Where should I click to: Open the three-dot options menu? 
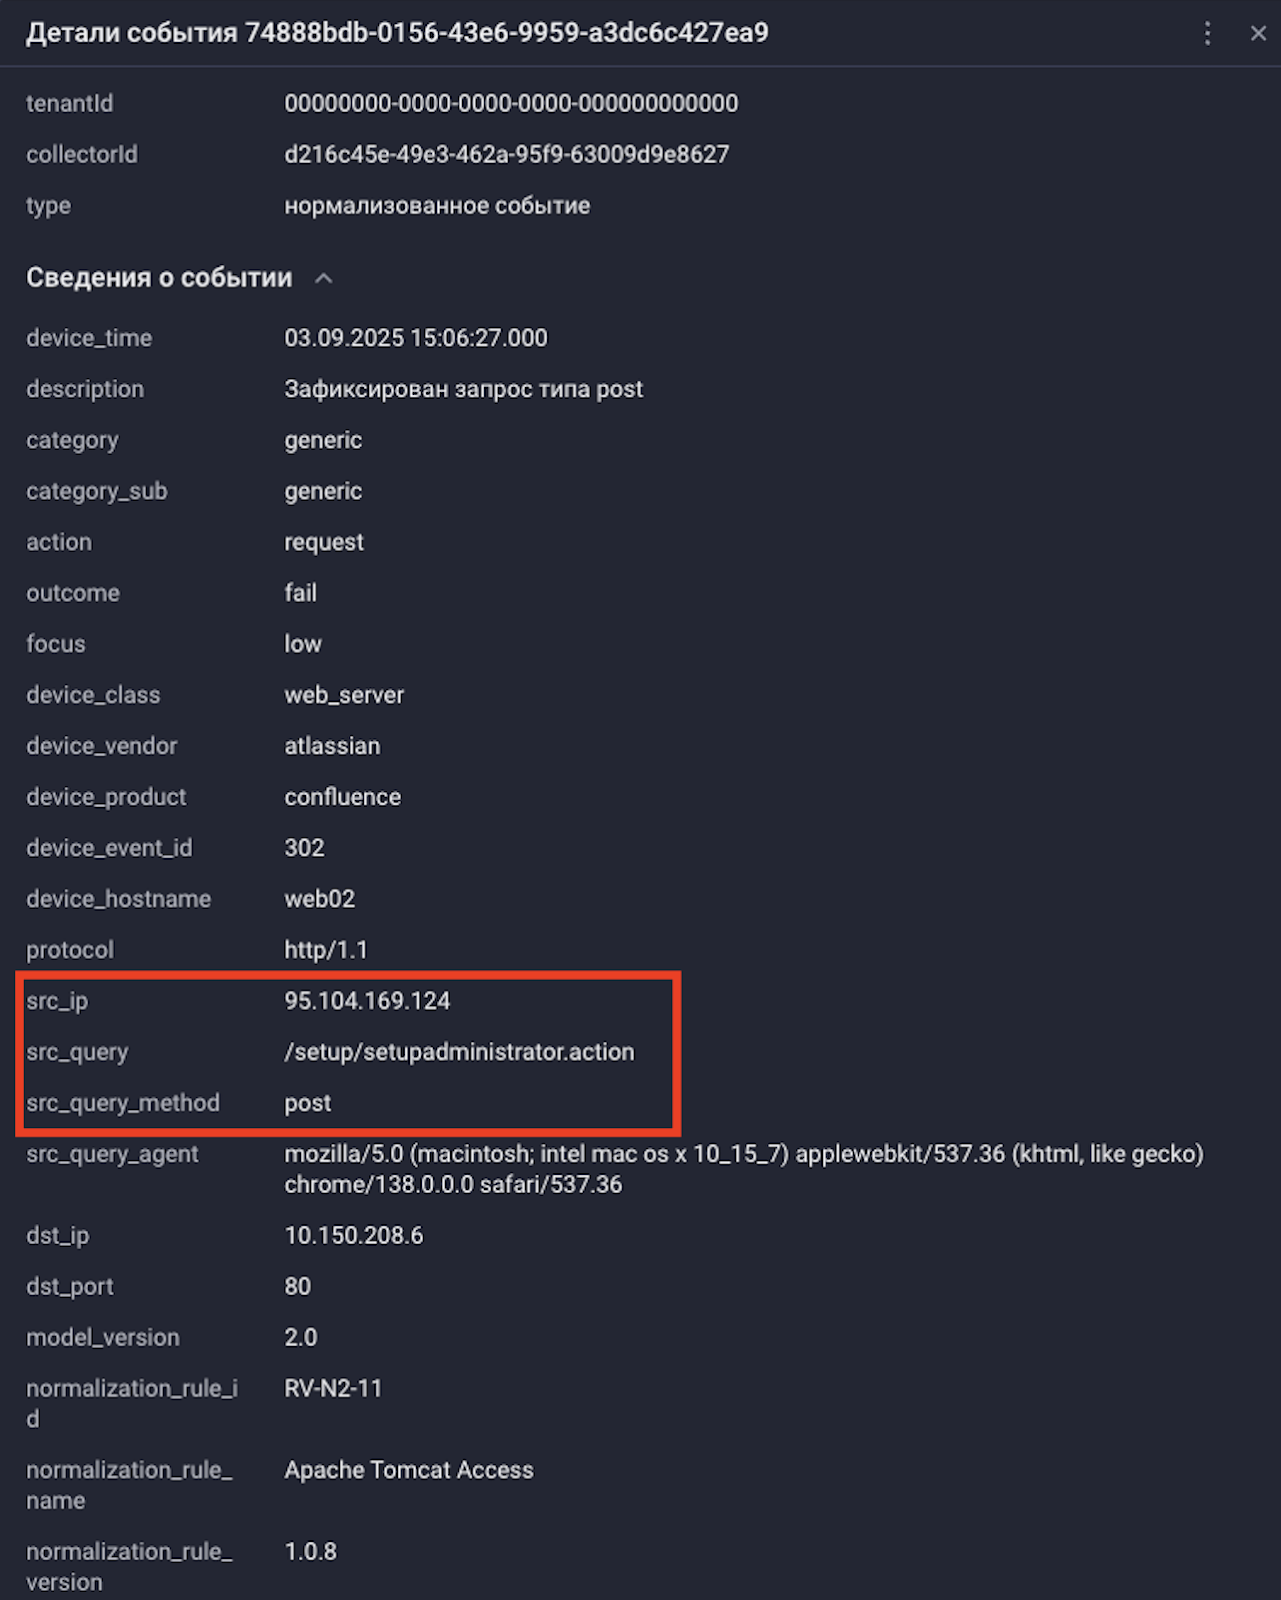click(x=1207, y=34)
